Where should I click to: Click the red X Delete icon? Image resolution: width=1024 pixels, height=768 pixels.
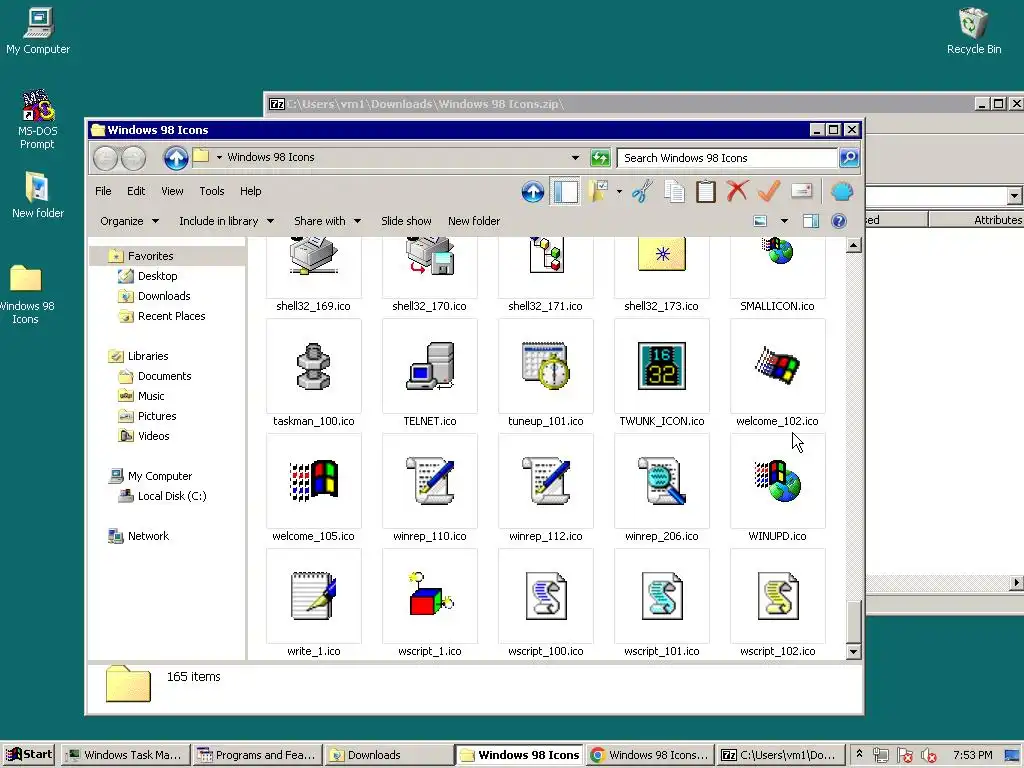pyautogui.click(x=737, y=191)
